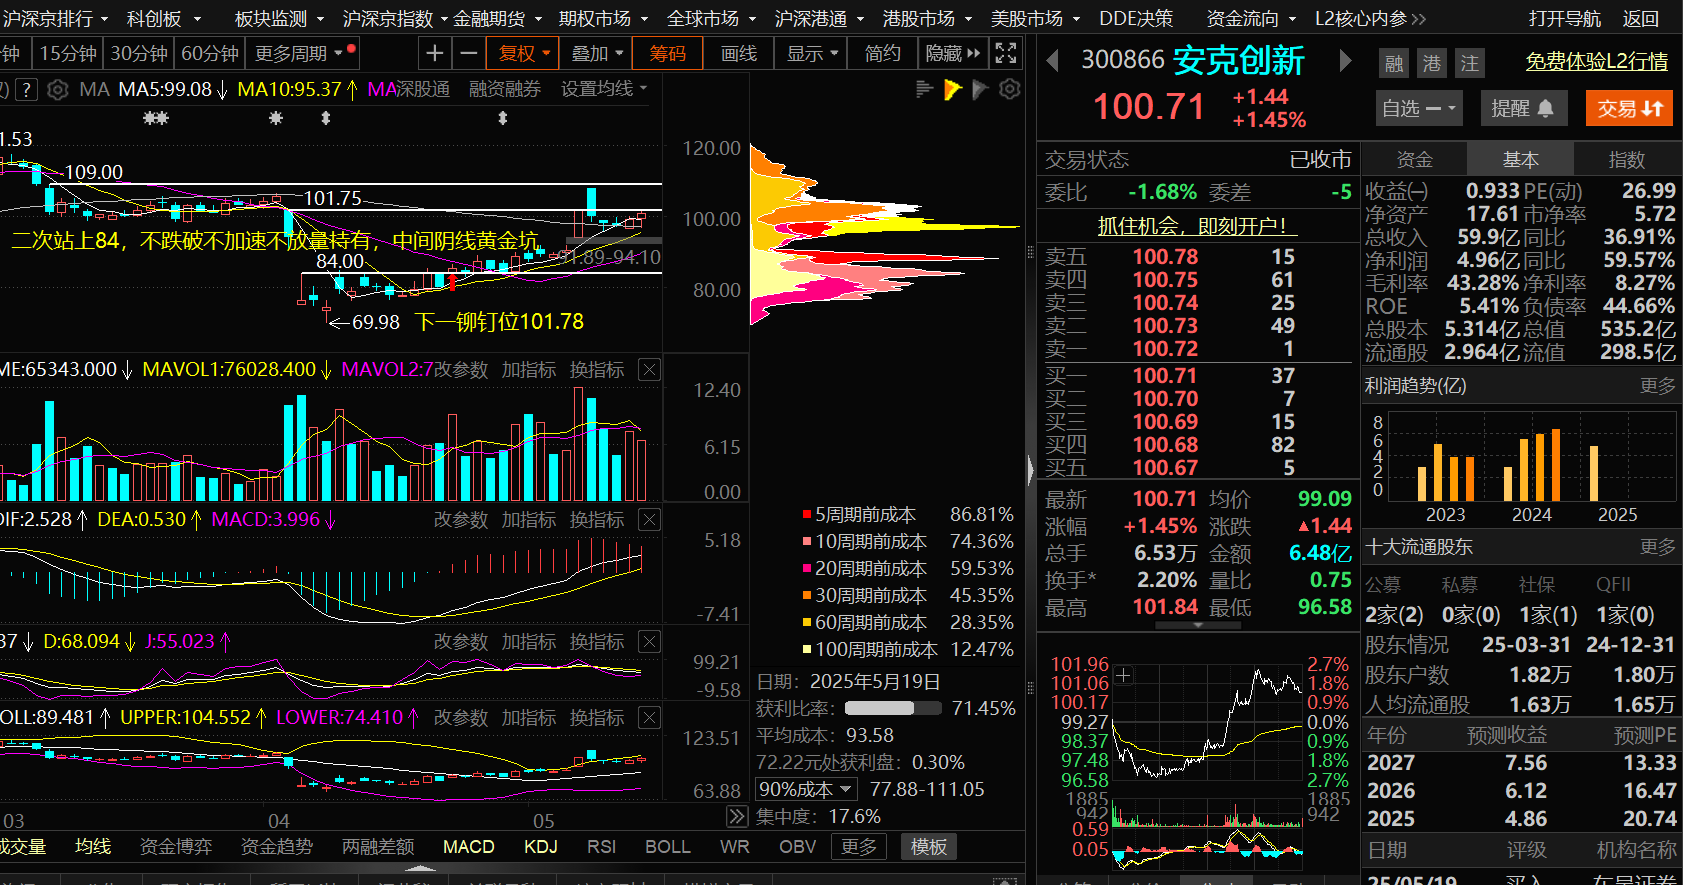The width and height of the screenshot is (1683, 885).
Task: Toggle 融资融券 overlay indicator
Action: [x=505, y=89]
